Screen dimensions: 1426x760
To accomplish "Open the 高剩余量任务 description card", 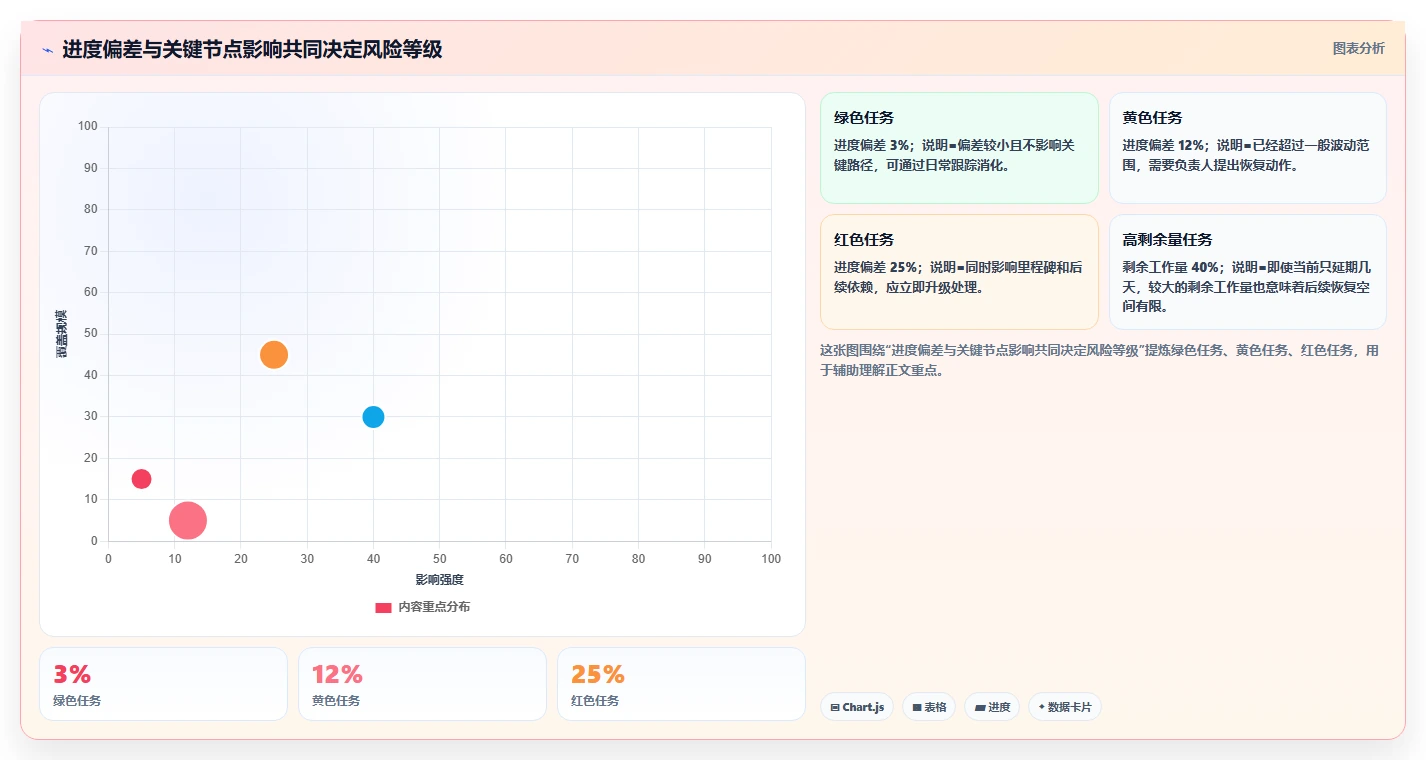I will click(x=1248, y=272).
